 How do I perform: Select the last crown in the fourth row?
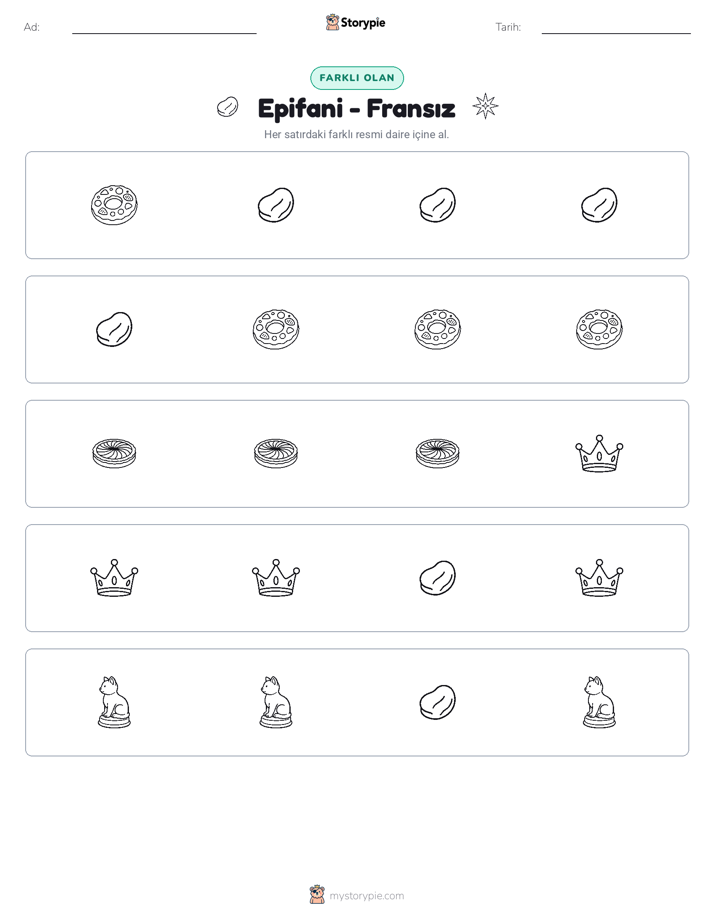point(599,578)
